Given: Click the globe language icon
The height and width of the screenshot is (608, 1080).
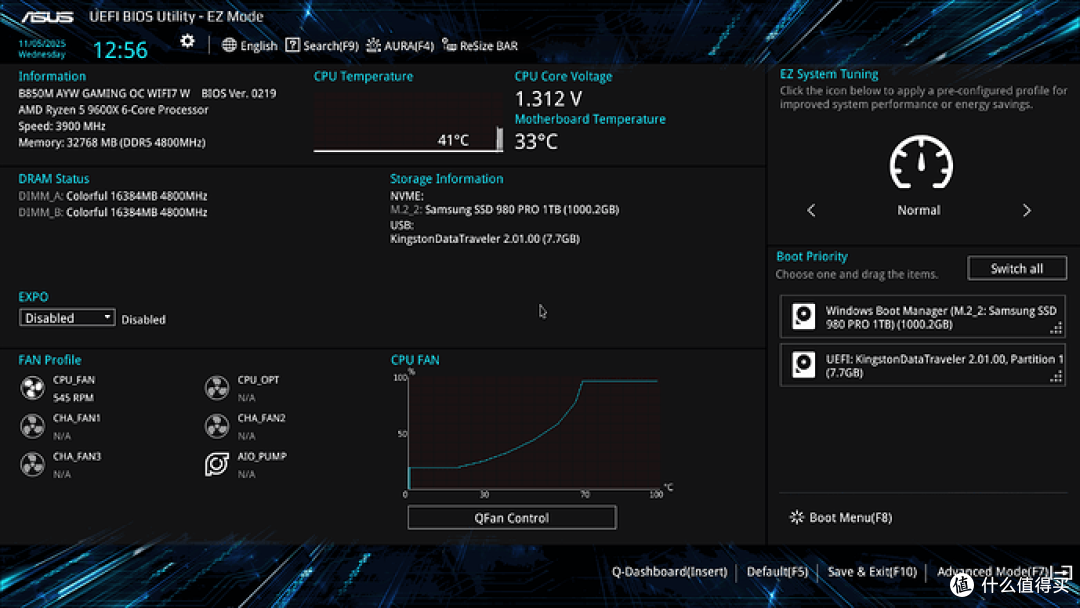Looking at the screenshot, I should point(229,45).
